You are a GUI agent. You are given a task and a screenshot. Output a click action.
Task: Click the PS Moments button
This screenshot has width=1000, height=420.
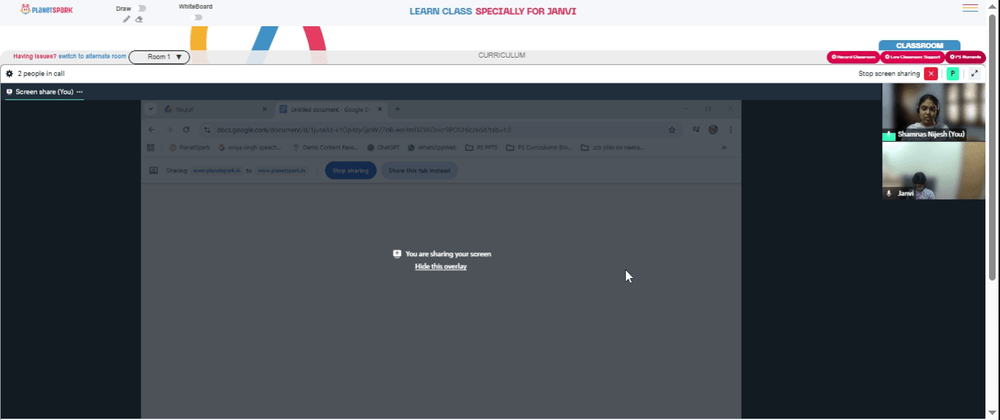tap(965, 57)
